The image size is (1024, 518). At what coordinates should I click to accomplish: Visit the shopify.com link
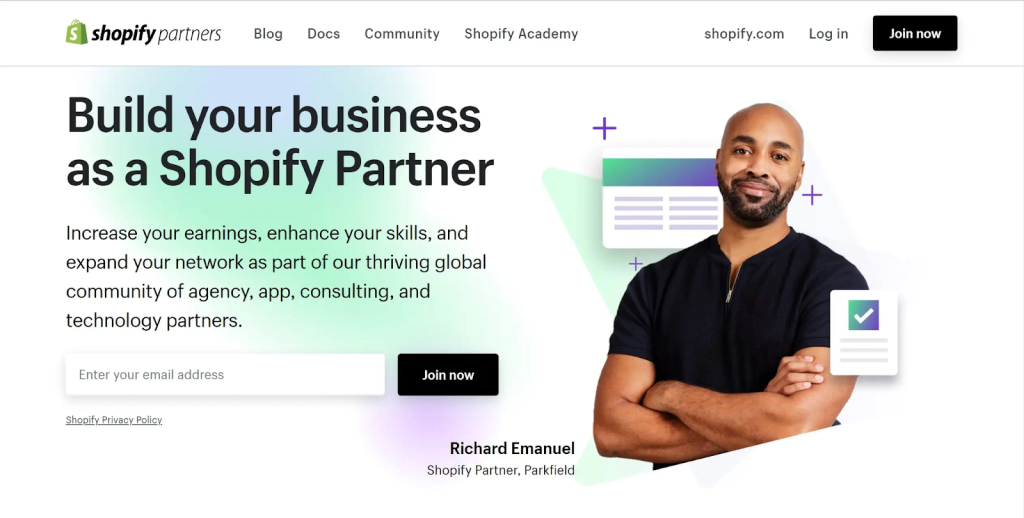(744, 33)
